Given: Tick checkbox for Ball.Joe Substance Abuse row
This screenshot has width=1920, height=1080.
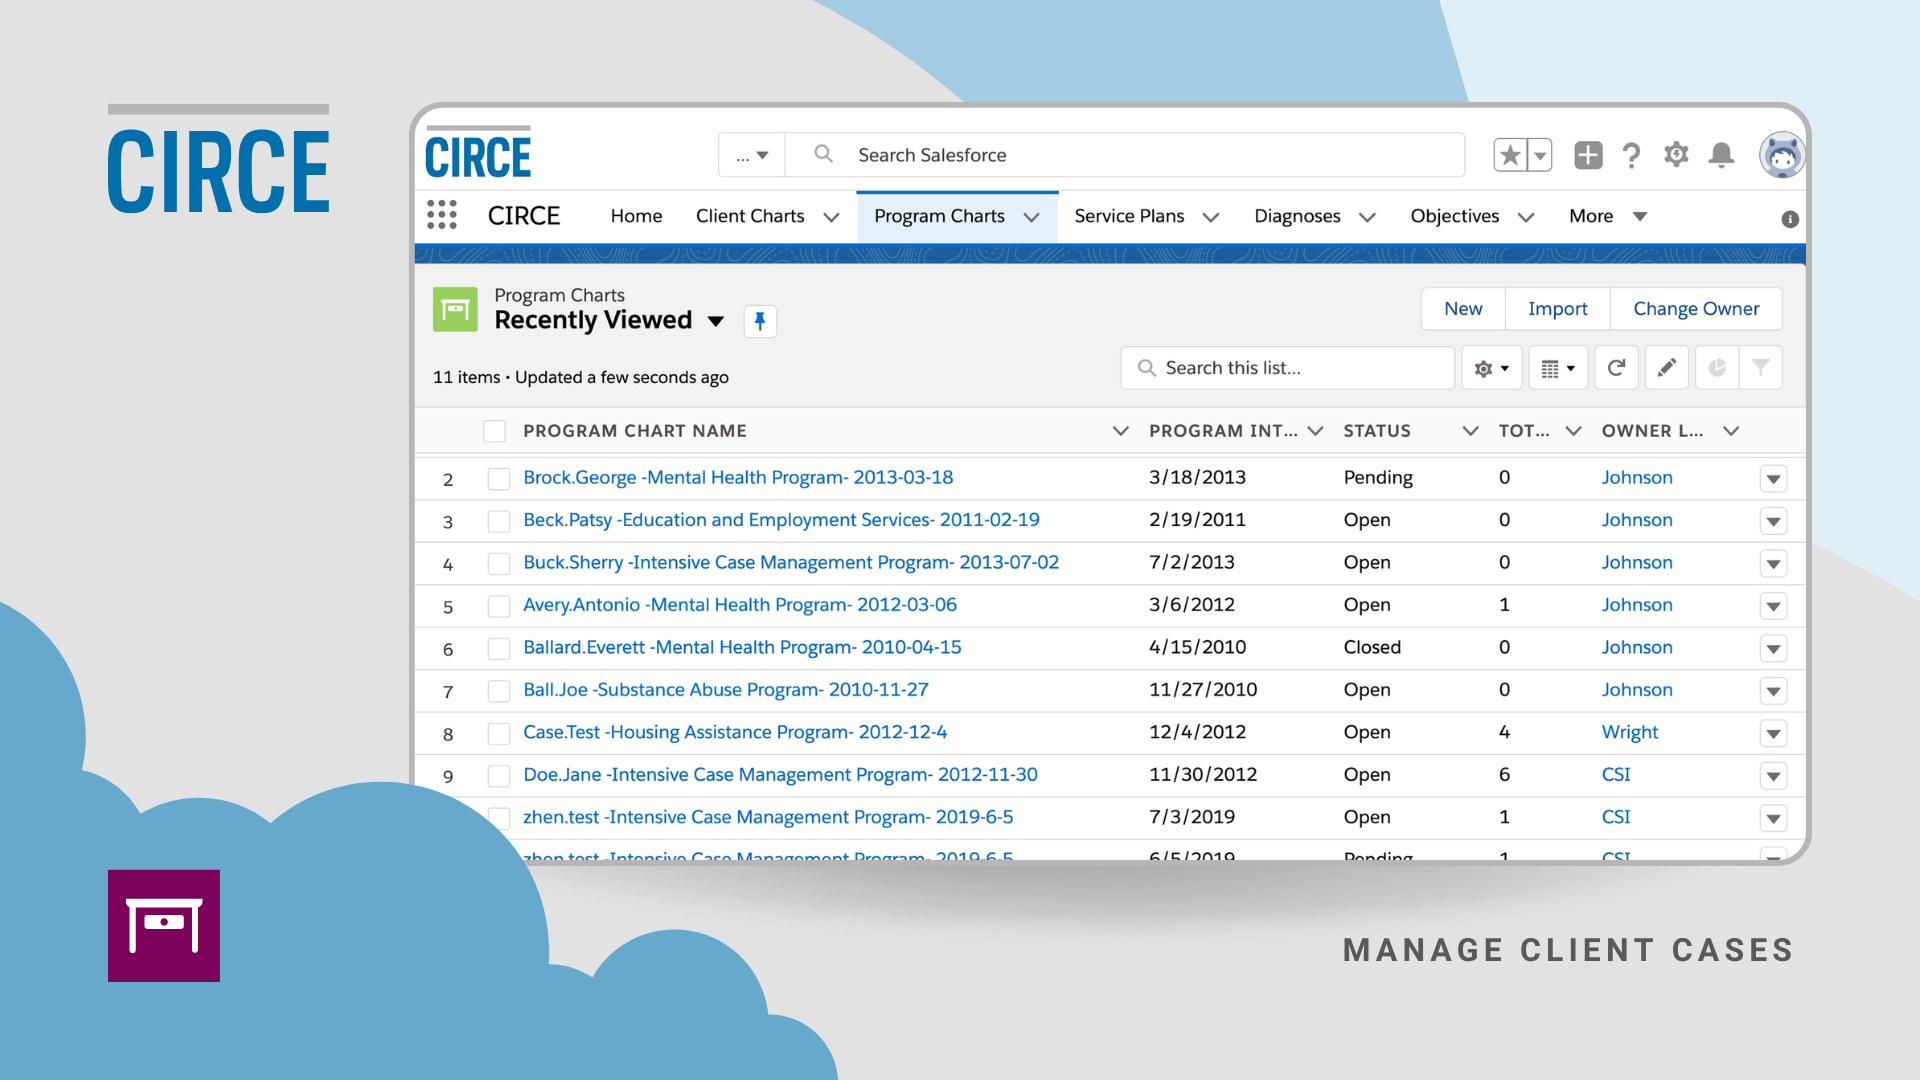Looking at the screenshot, I should [x=498, y=691].
